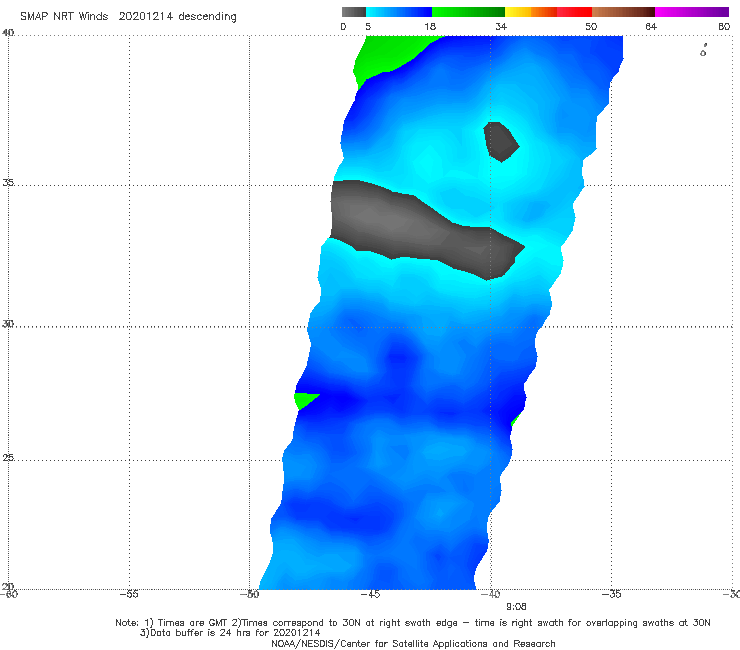This screenshot has height=650, width=740.
Task: Select the green segment of the color scale
Action: [468, 12]
